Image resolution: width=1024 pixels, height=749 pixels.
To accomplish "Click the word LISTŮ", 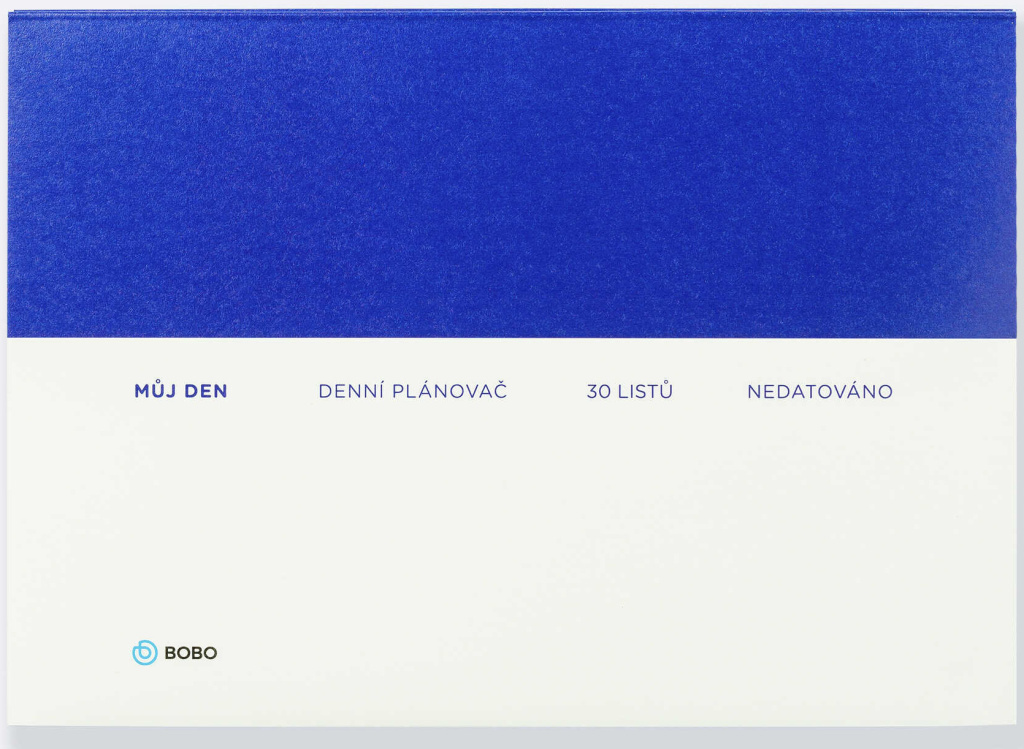I will 645,391.
